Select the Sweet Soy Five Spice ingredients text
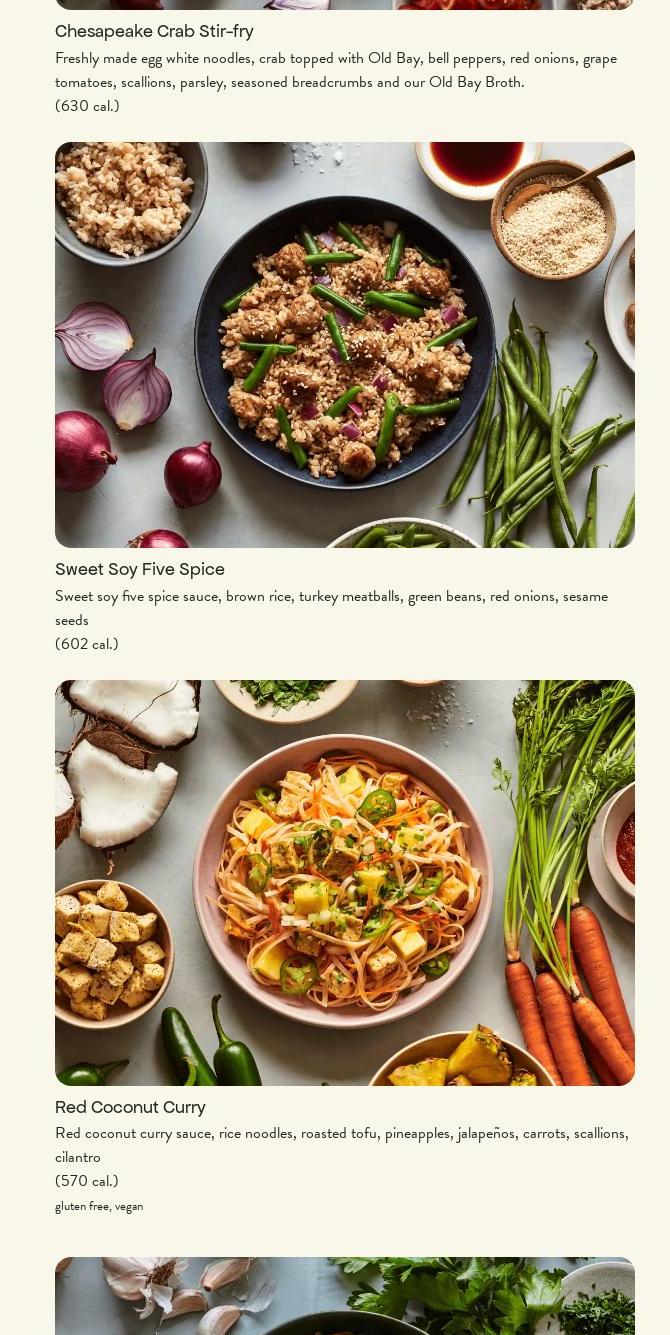 (332, 608)
